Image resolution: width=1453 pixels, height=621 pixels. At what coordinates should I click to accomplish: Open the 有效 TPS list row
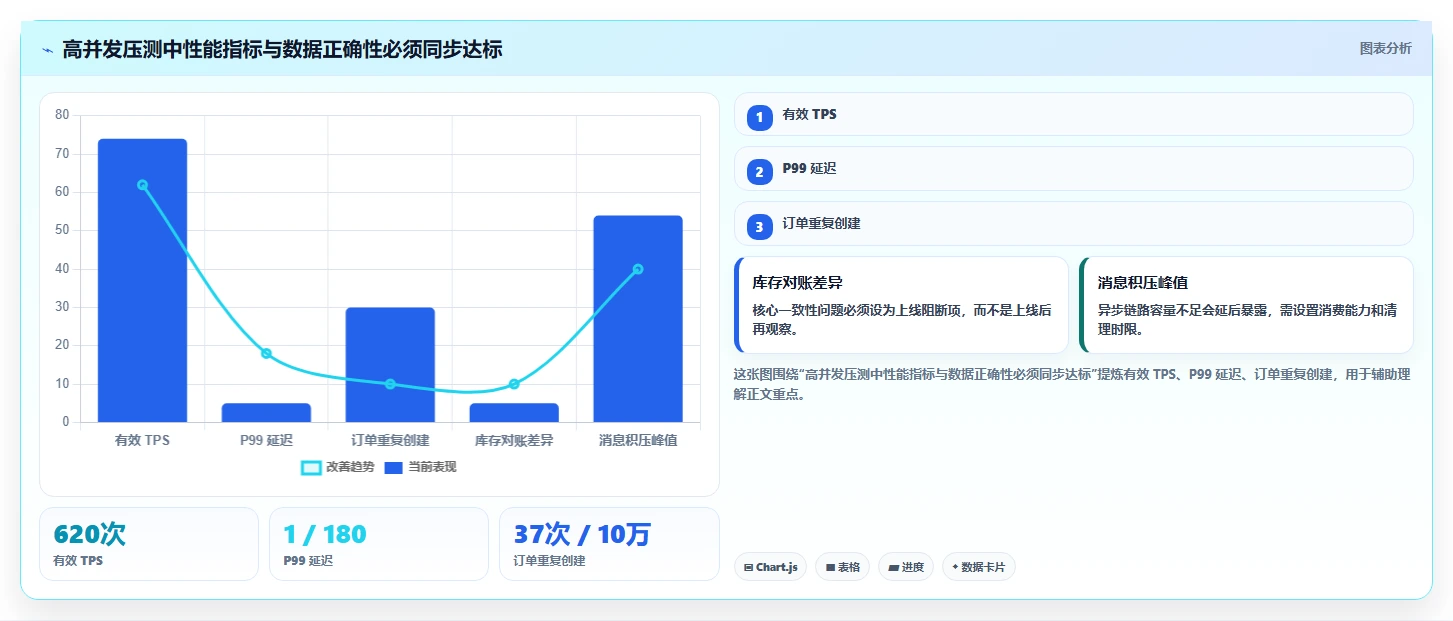point(1073,114)
